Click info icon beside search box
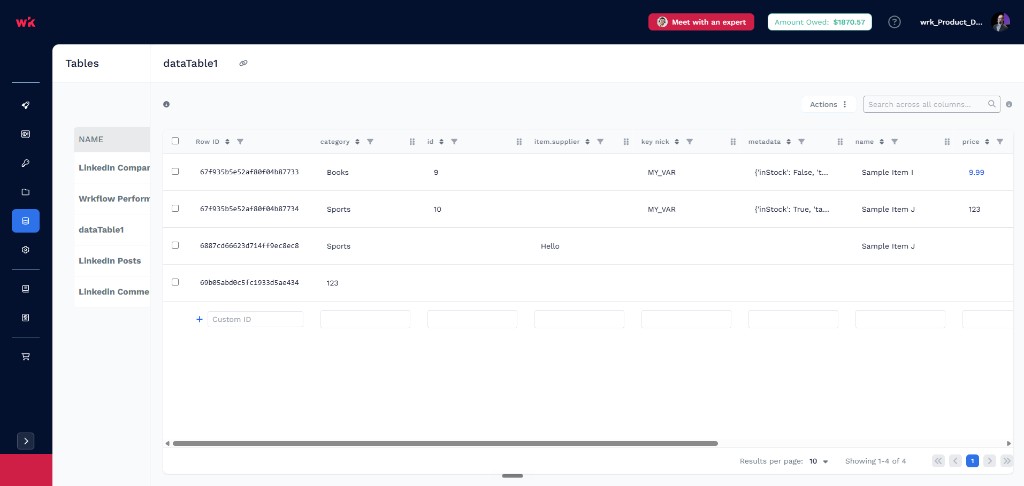1024x486 pixels. click(1009, 105)
